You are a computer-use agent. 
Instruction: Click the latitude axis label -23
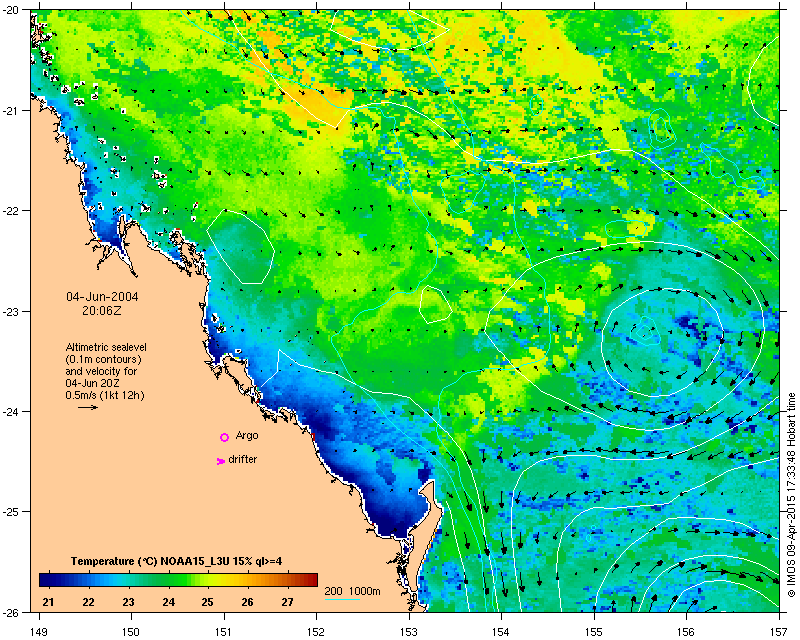11,311
